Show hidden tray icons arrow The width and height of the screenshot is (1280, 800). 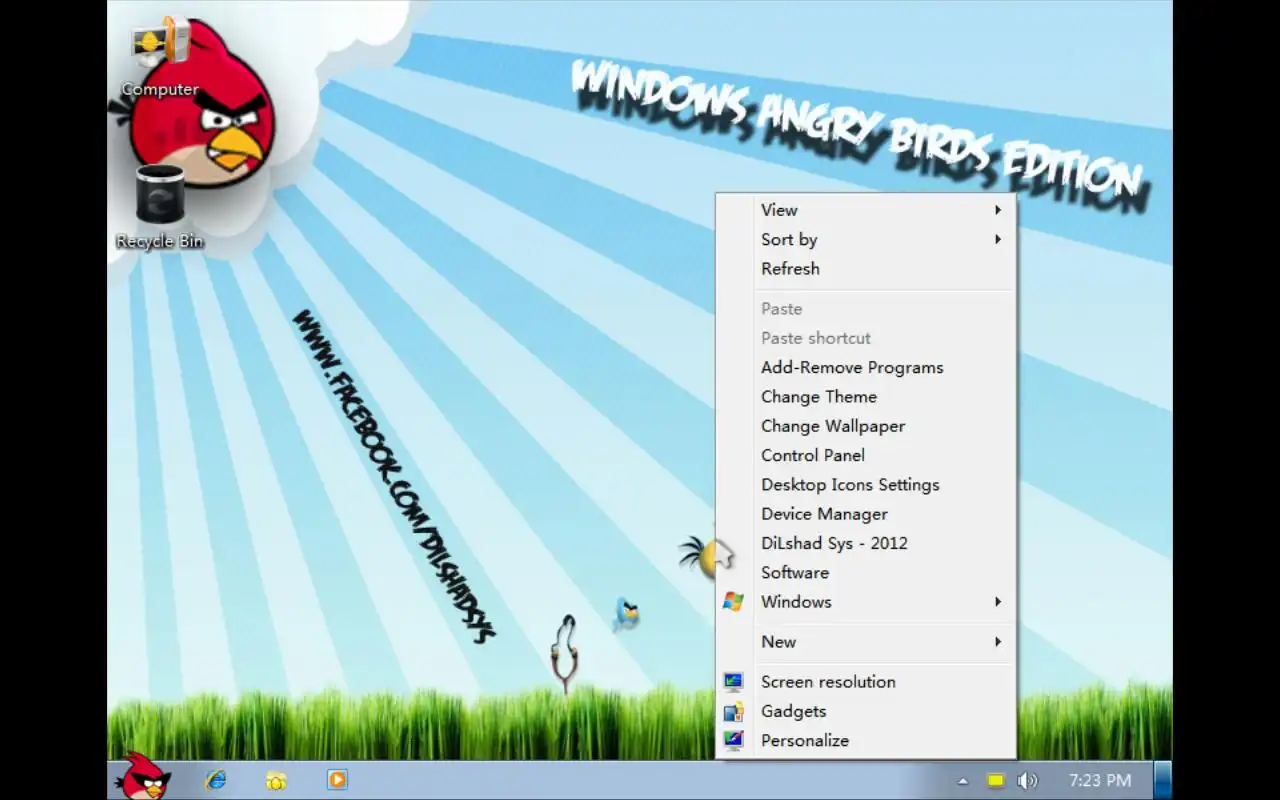[963, 781]
